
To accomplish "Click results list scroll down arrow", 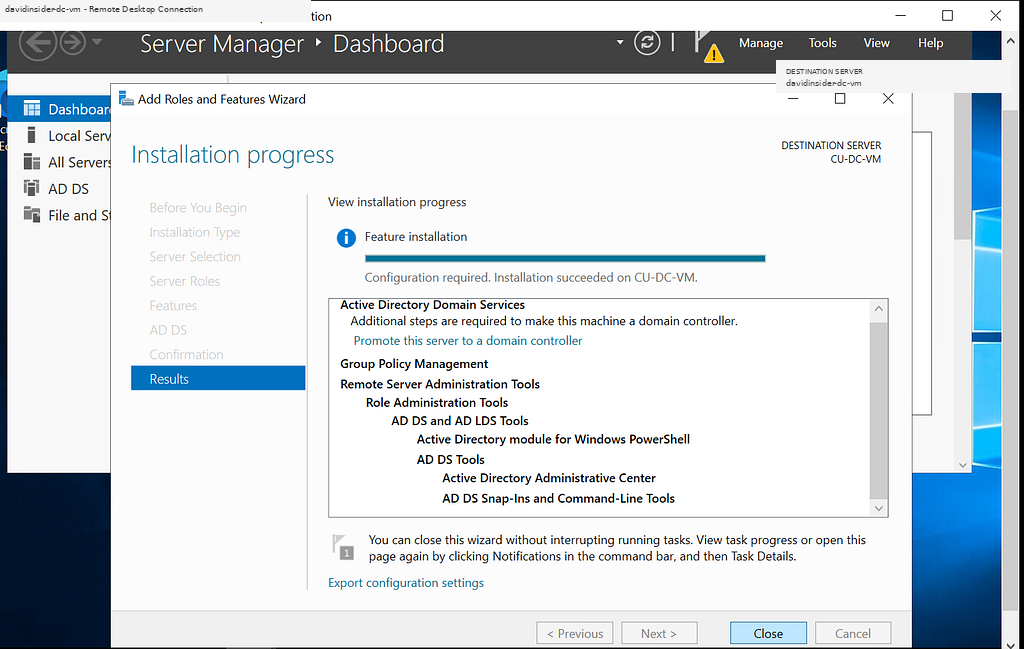I will pyautogui.click(x=879, y=508).
